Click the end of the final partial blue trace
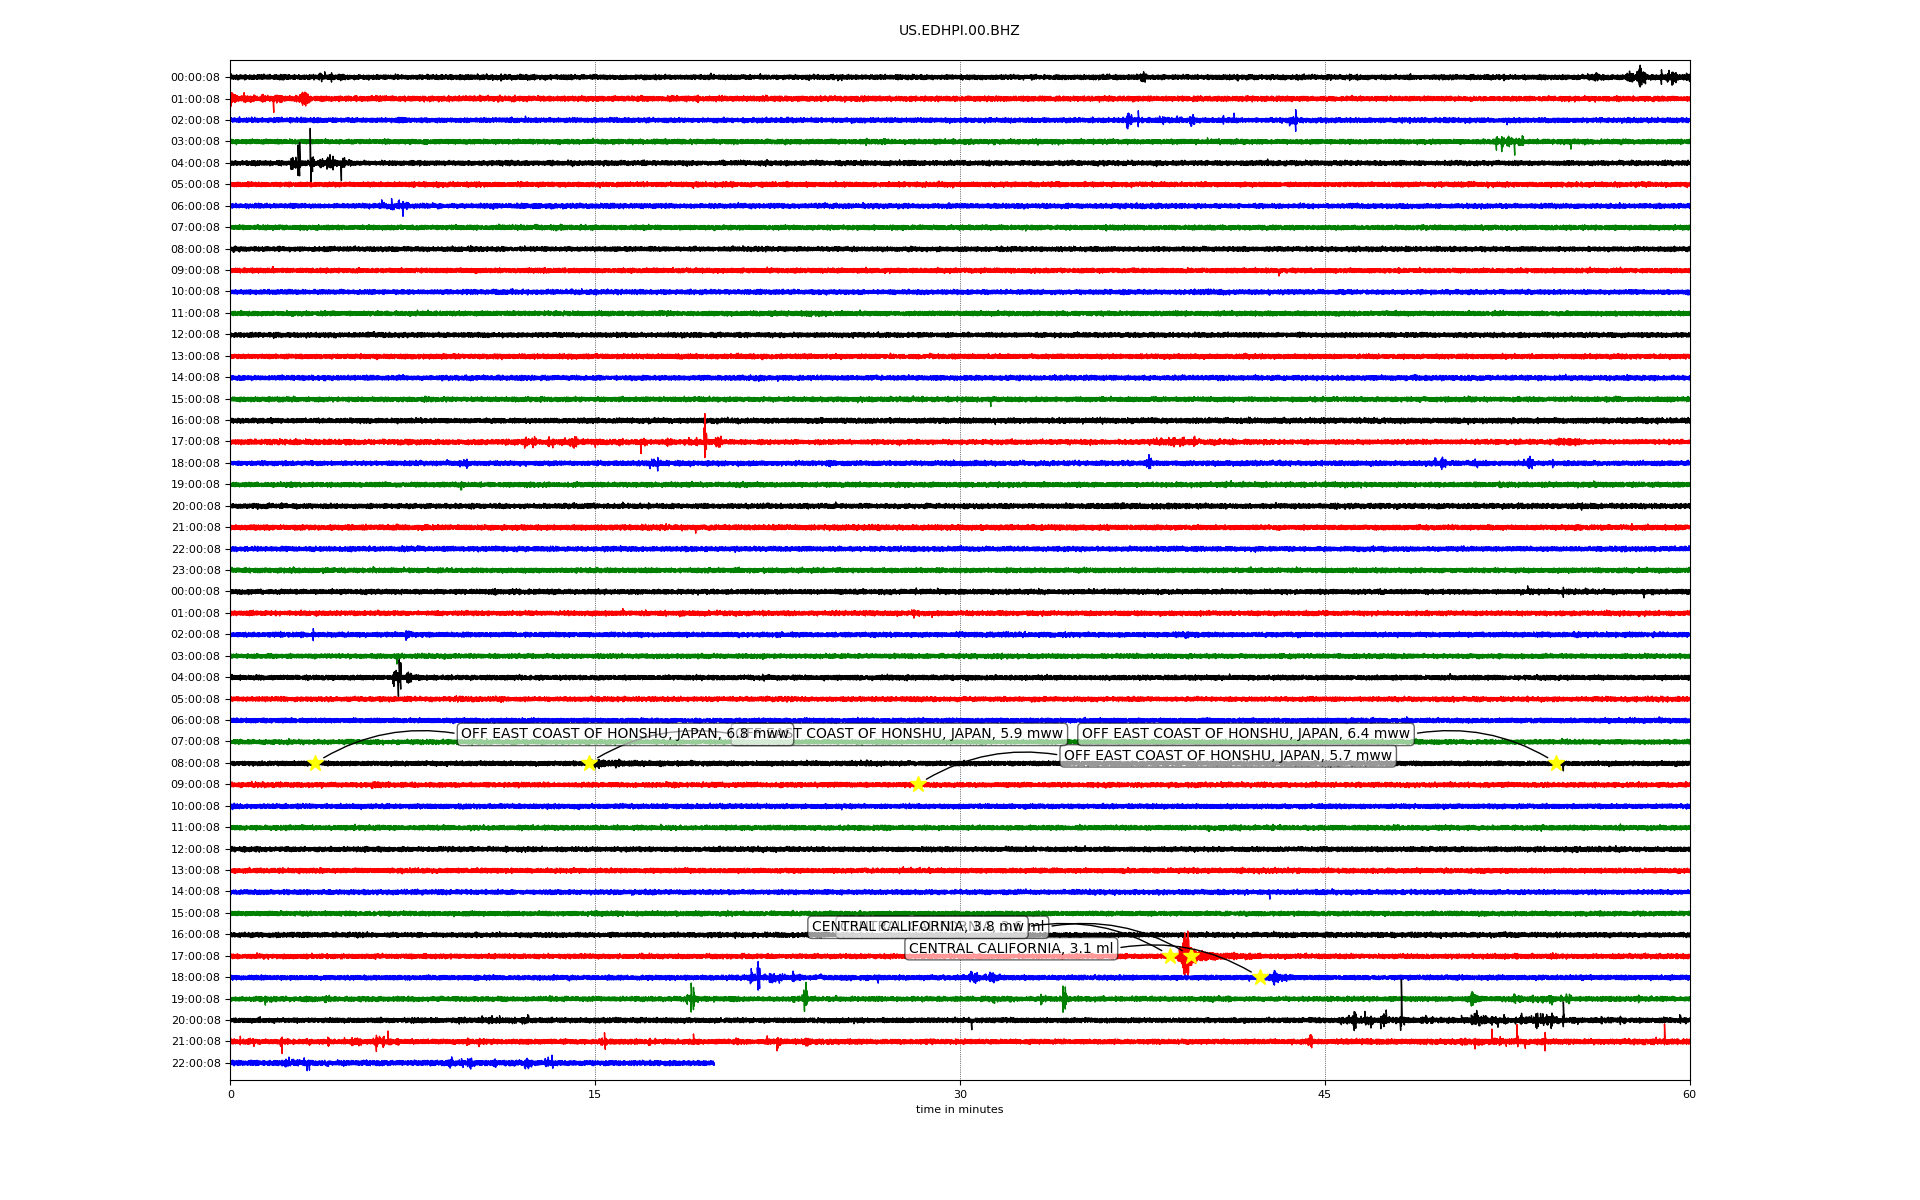Screen dimensions: 1920x1200 (x=713, y=1063)
